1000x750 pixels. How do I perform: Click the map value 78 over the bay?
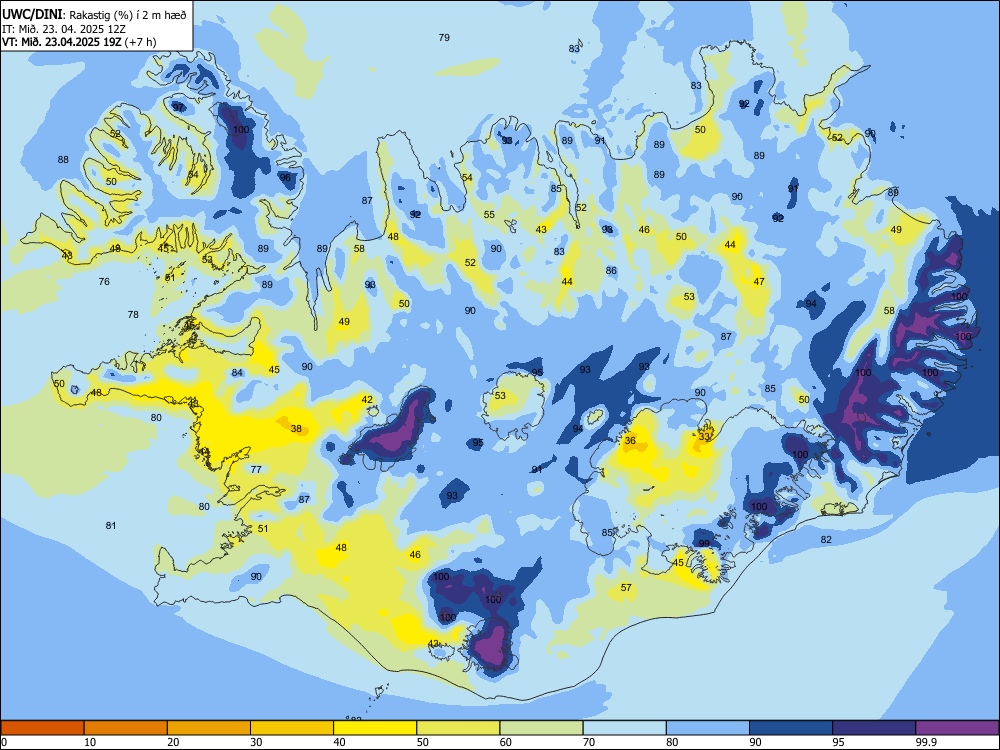[133, 314]
